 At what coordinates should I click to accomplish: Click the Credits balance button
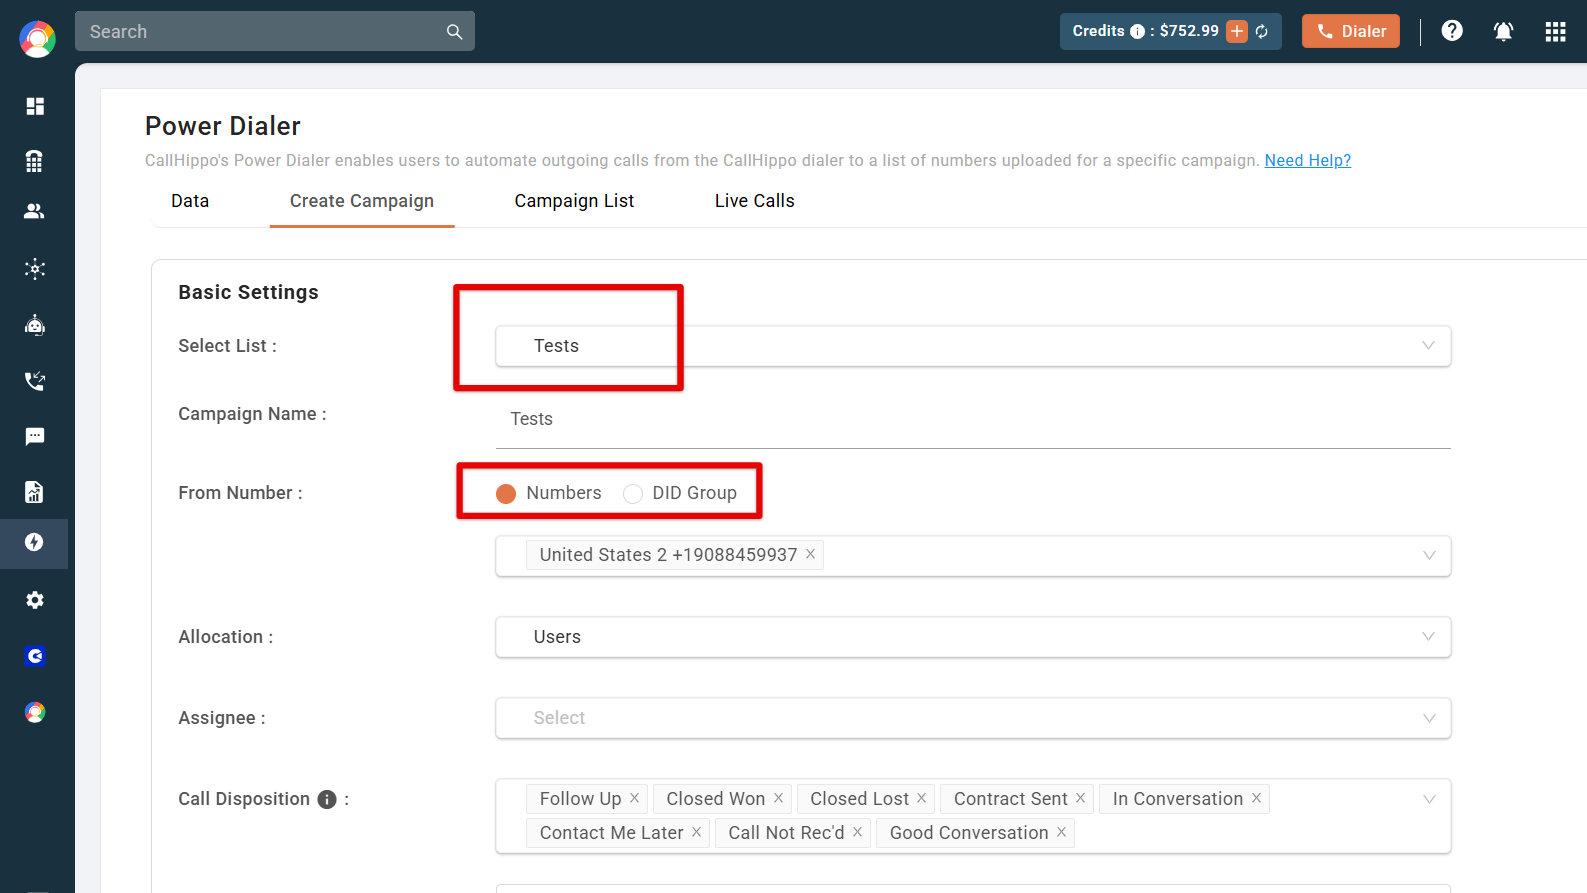(1171, 31)
